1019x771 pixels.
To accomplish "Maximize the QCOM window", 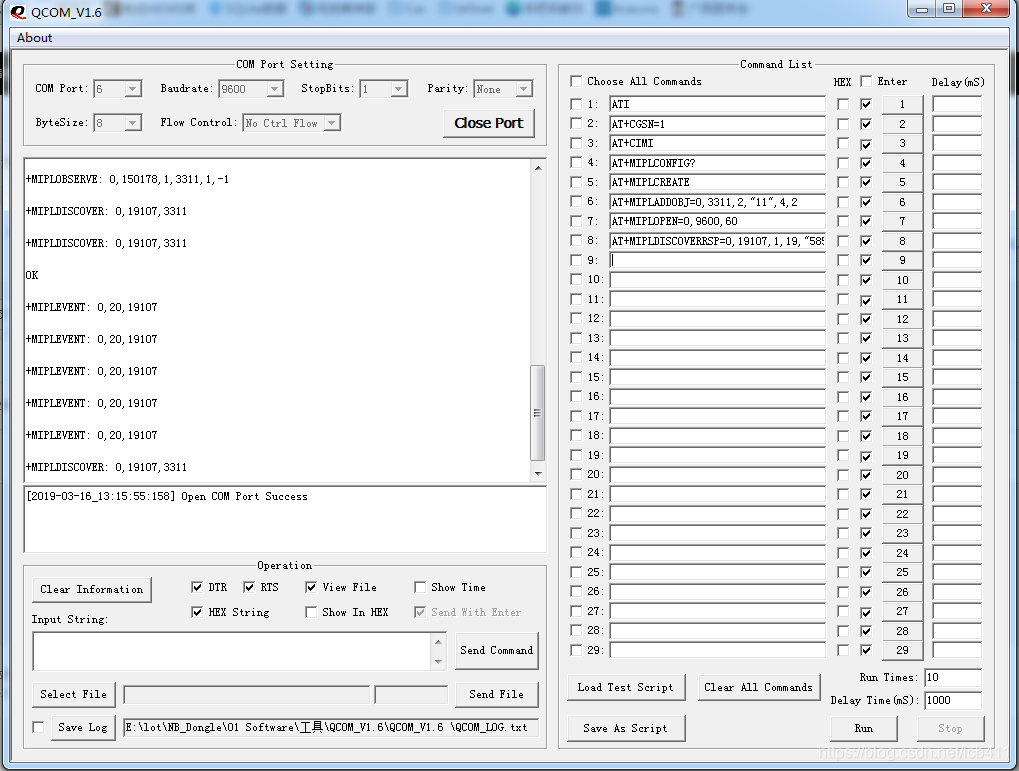I will pyautogui.click(x=949, y=8).
